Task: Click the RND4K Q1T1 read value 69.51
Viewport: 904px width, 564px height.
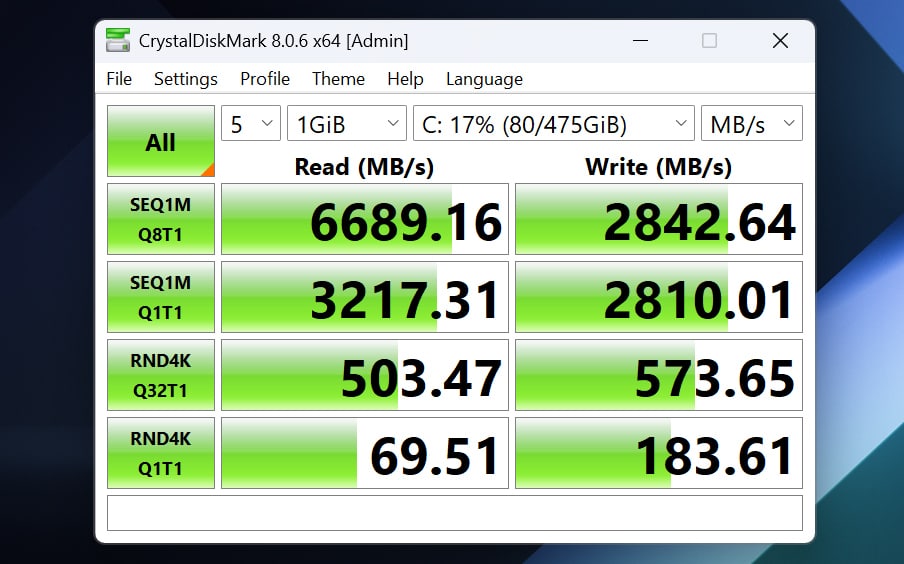Action: (x=365, y=453)
